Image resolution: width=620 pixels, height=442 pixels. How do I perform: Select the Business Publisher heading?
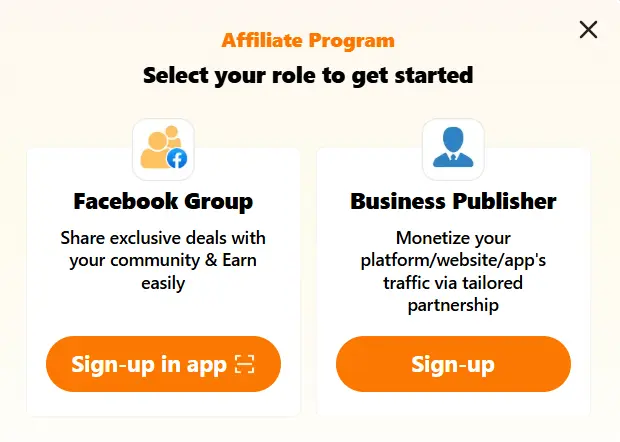point(453,201)
